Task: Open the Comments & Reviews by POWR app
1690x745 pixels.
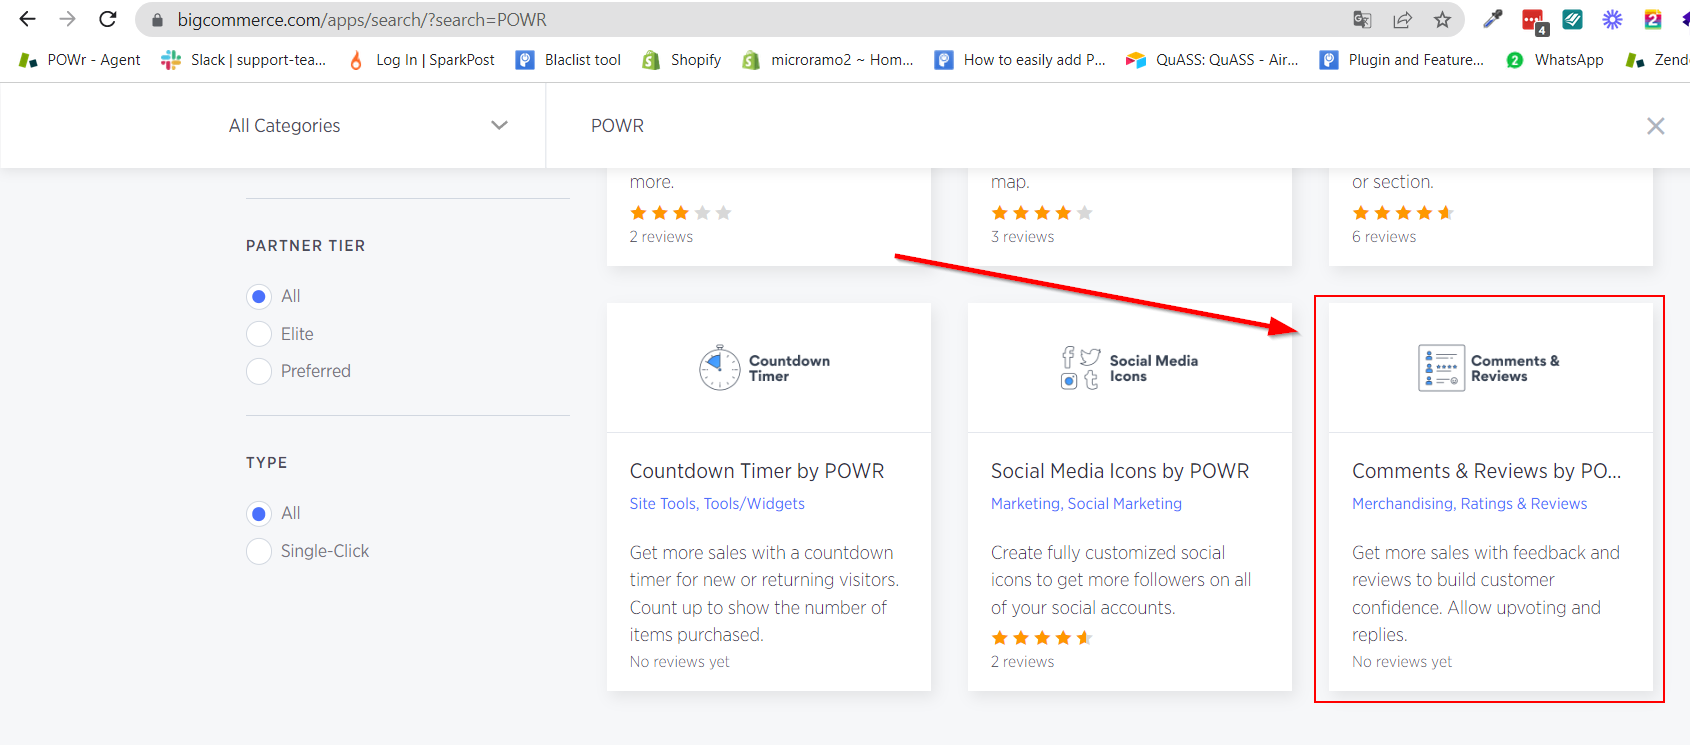Action: [x=1487, y=471]
